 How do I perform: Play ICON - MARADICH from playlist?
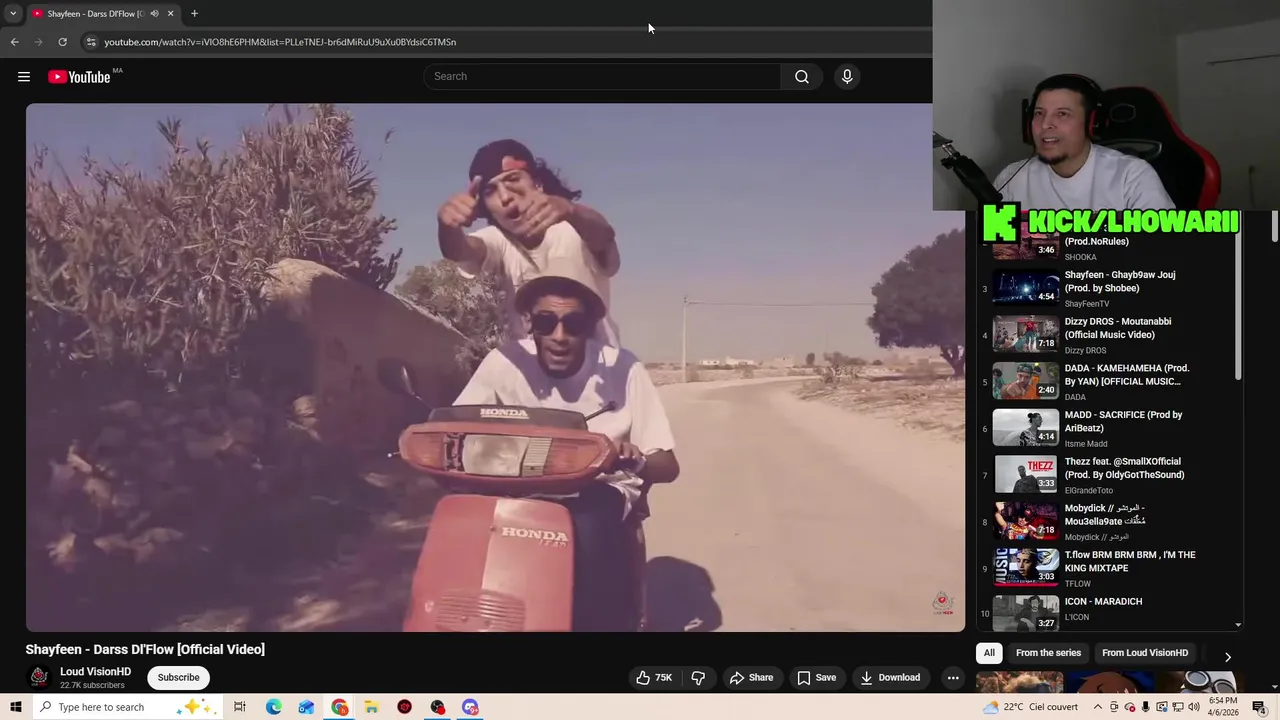click(x=1108, y=613)
